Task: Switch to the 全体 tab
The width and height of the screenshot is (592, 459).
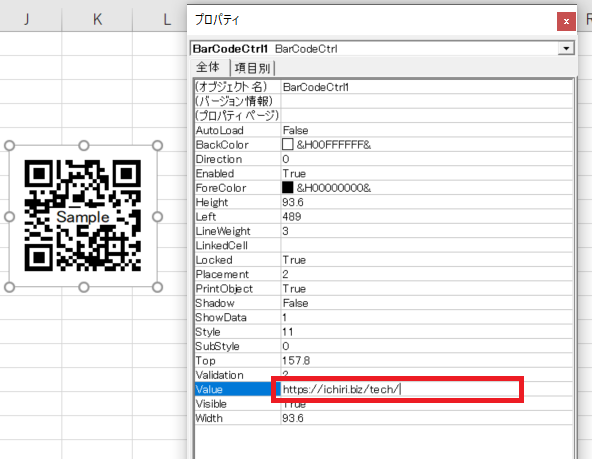Action: pyautogui.click(x=208, y=67)
